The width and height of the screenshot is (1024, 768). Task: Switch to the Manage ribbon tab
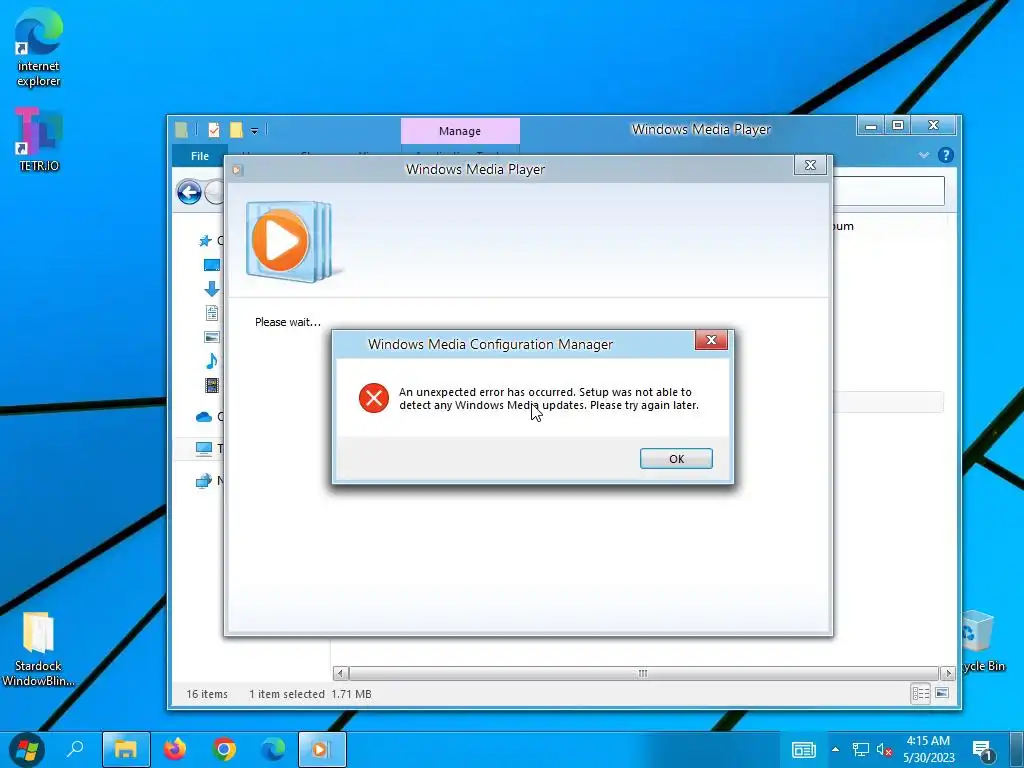point(460,131)
